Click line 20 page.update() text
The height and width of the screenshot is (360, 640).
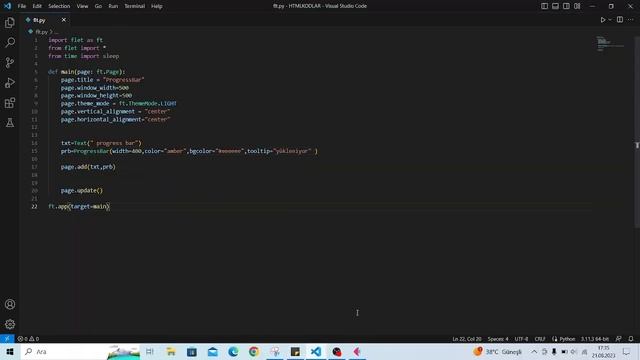tap(82, 191)
